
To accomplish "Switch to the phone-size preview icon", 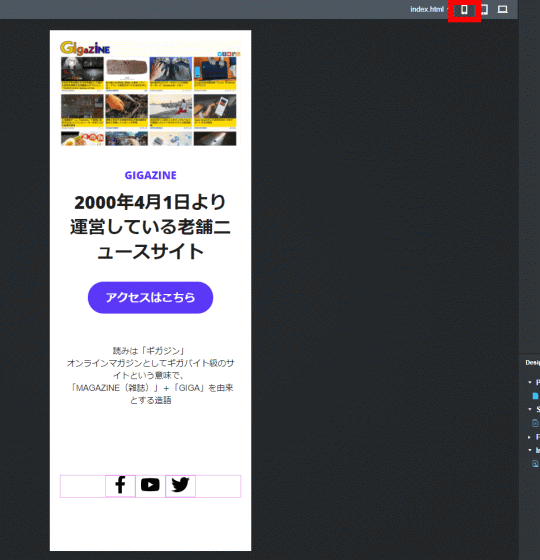I will tap(464, 10).
